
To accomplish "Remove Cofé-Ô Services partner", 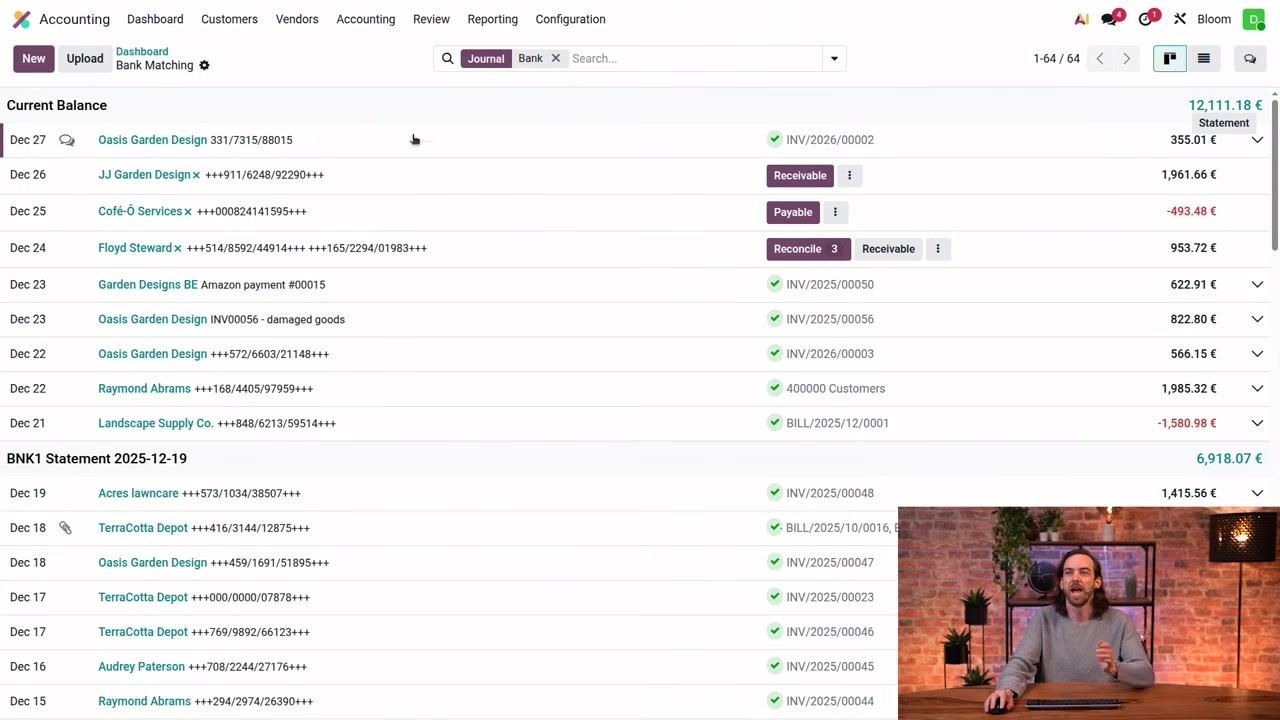I will pyautogui.click(x=187, y=212).
